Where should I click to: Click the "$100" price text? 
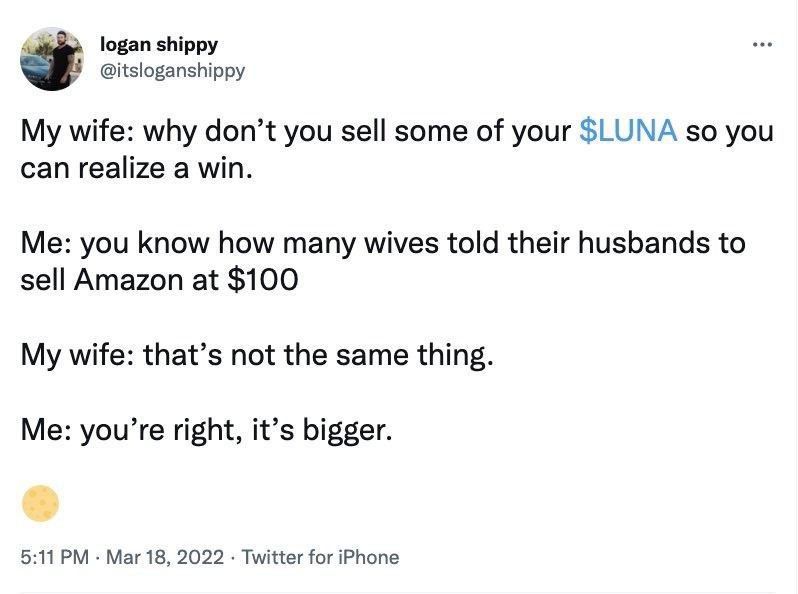263,280
